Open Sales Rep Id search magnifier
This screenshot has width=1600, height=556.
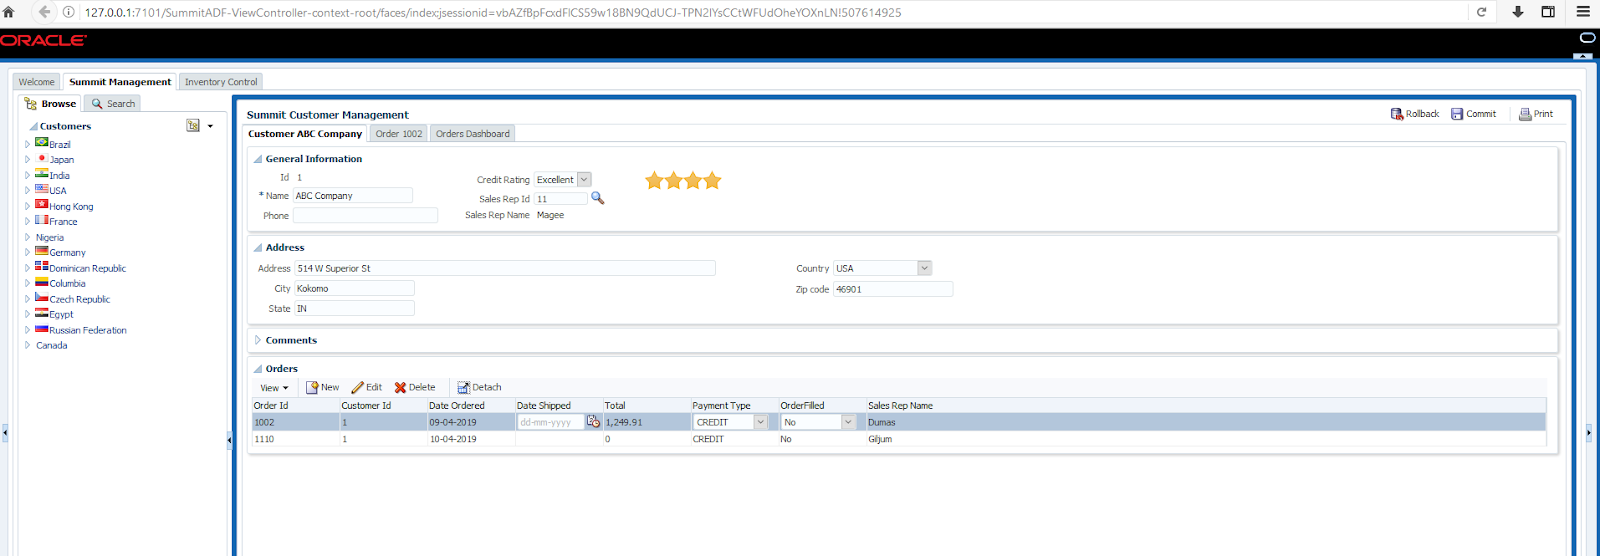tap(598, 198)
